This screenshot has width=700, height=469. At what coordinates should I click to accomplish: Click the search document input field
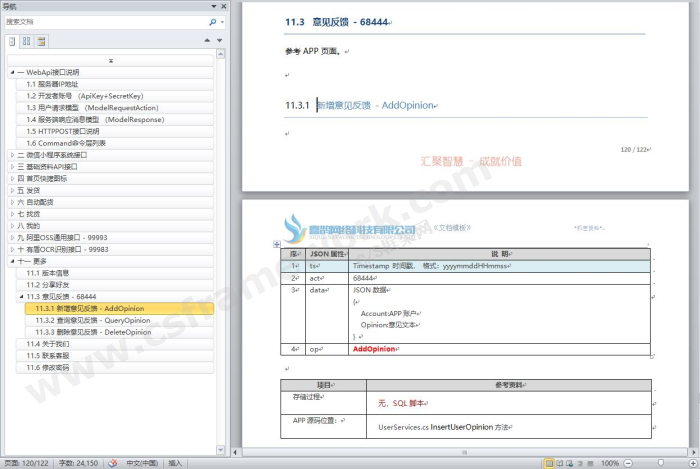pyautogui.click(x=100, y=21)
